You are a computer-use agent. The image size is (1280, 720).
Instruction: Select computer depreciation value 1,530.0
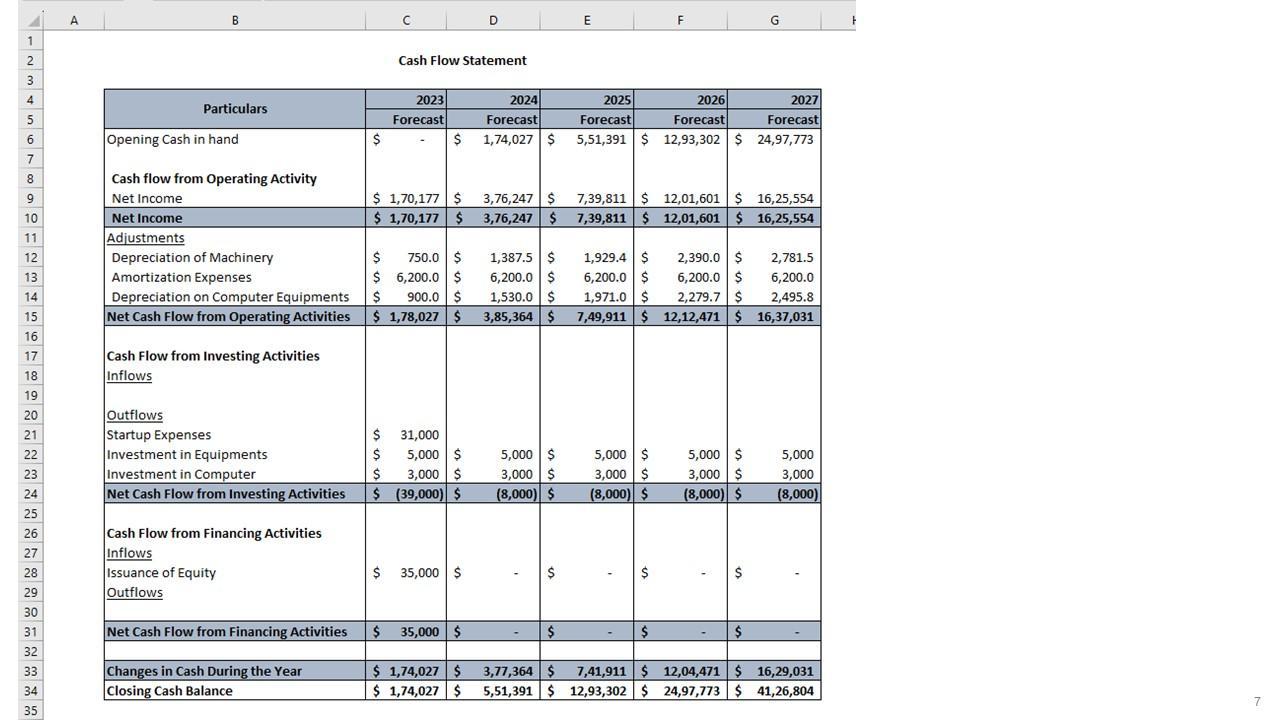click(x=493, y=297)
